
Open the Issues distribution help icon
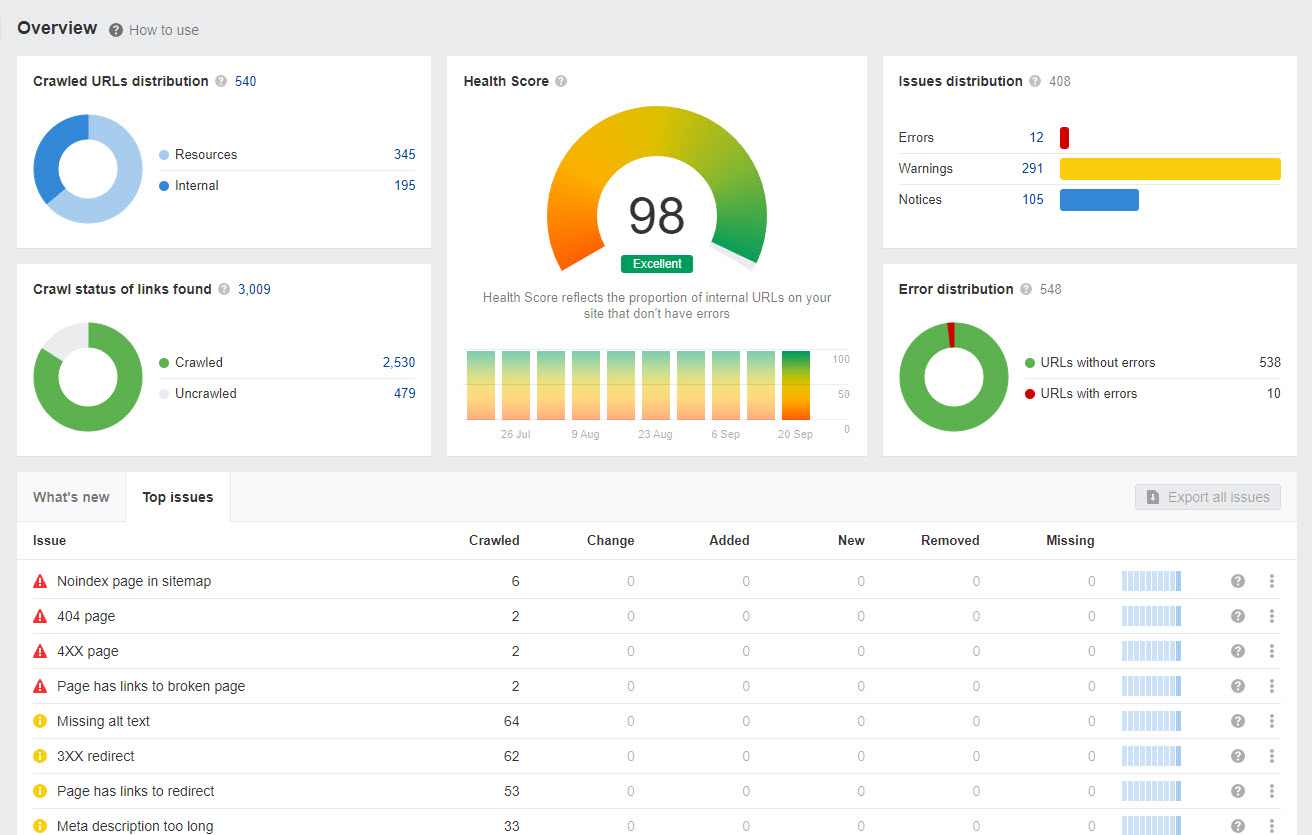tap(1035, 81)
